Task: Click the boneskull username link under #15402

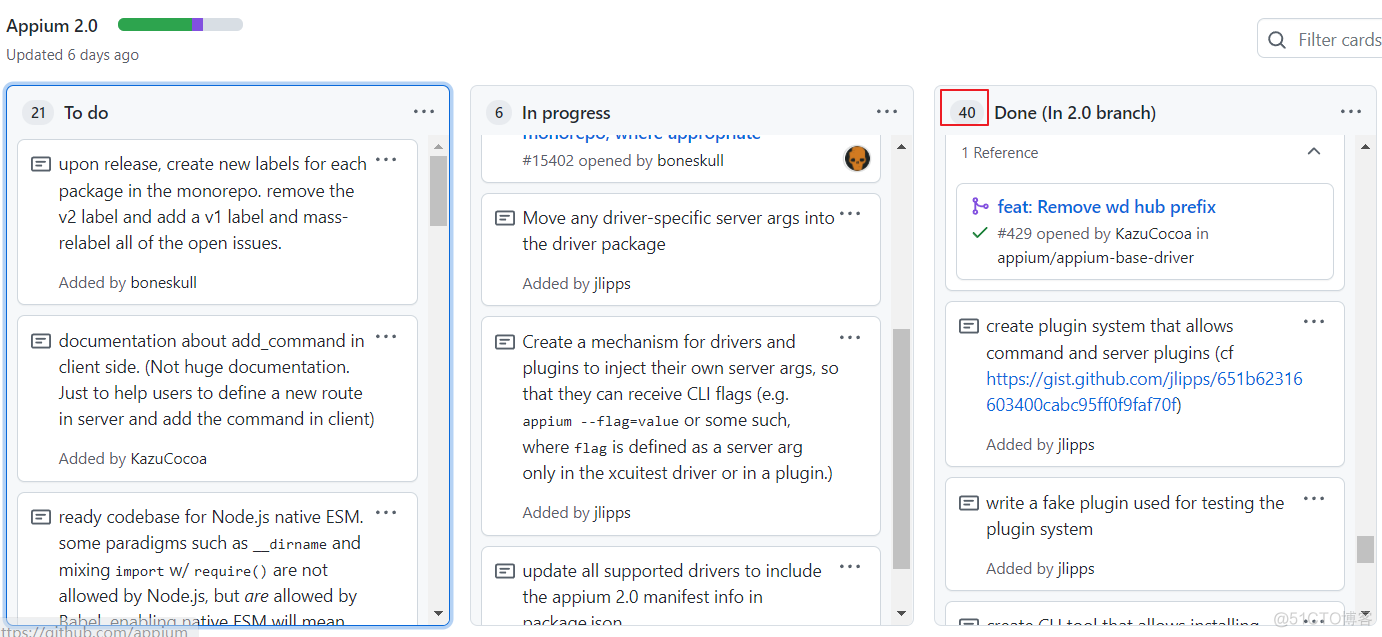Action: click(690, 160)
